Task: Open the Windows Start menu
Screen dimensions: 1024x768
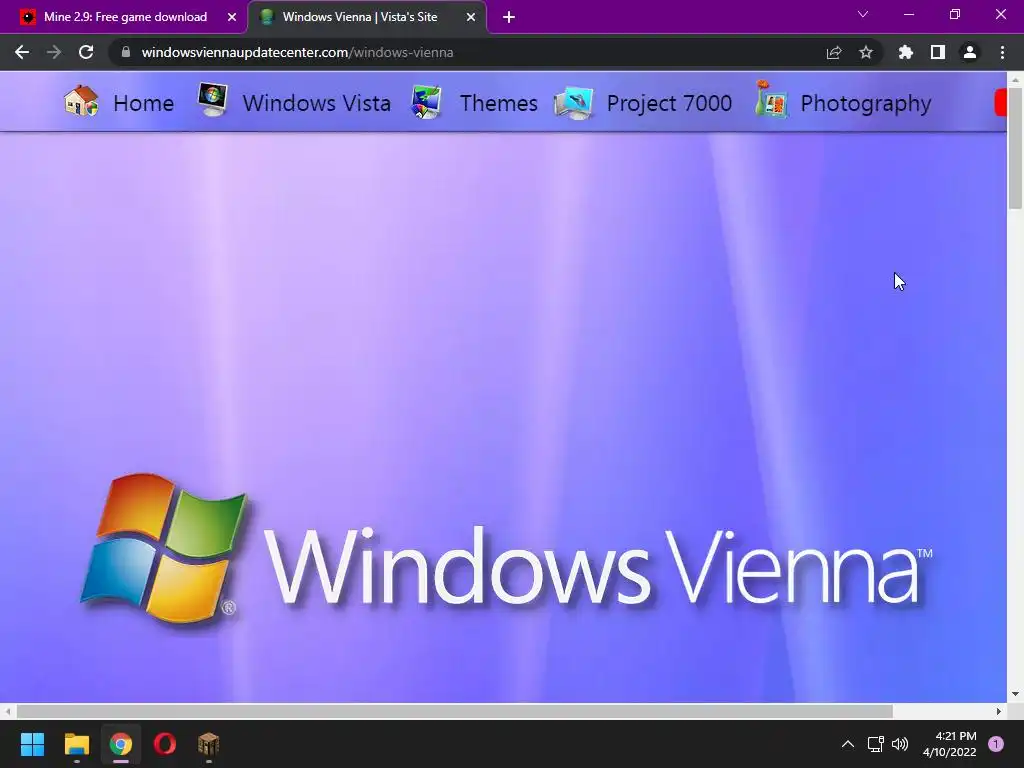Action: [x=32, y=744]
